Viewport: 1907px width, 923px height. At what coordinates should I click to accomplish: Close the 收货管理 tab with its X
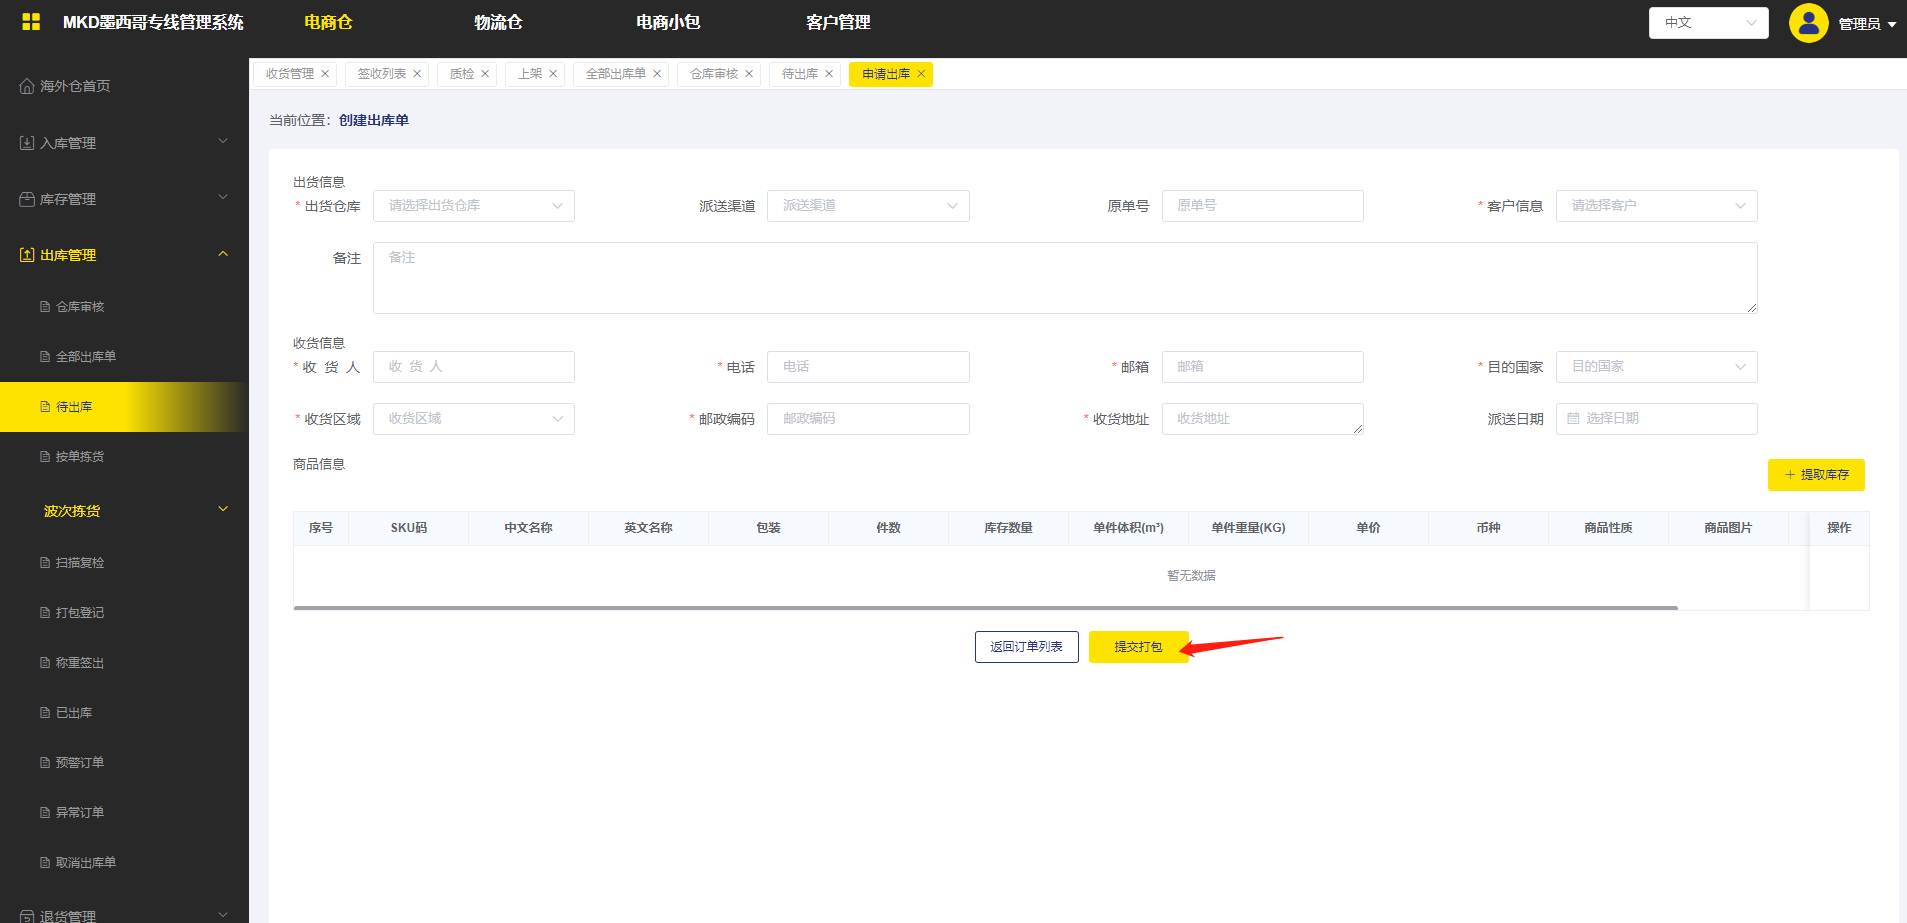(x=325, y=74)
